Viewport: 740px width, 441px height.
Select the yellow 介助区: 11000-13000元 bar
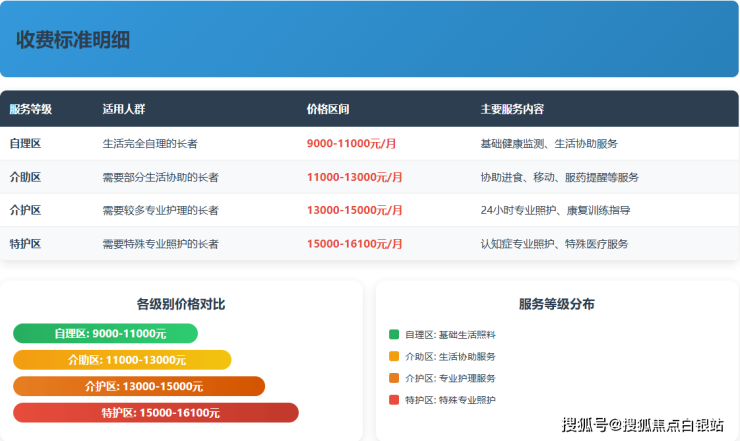tap(122, 360)
